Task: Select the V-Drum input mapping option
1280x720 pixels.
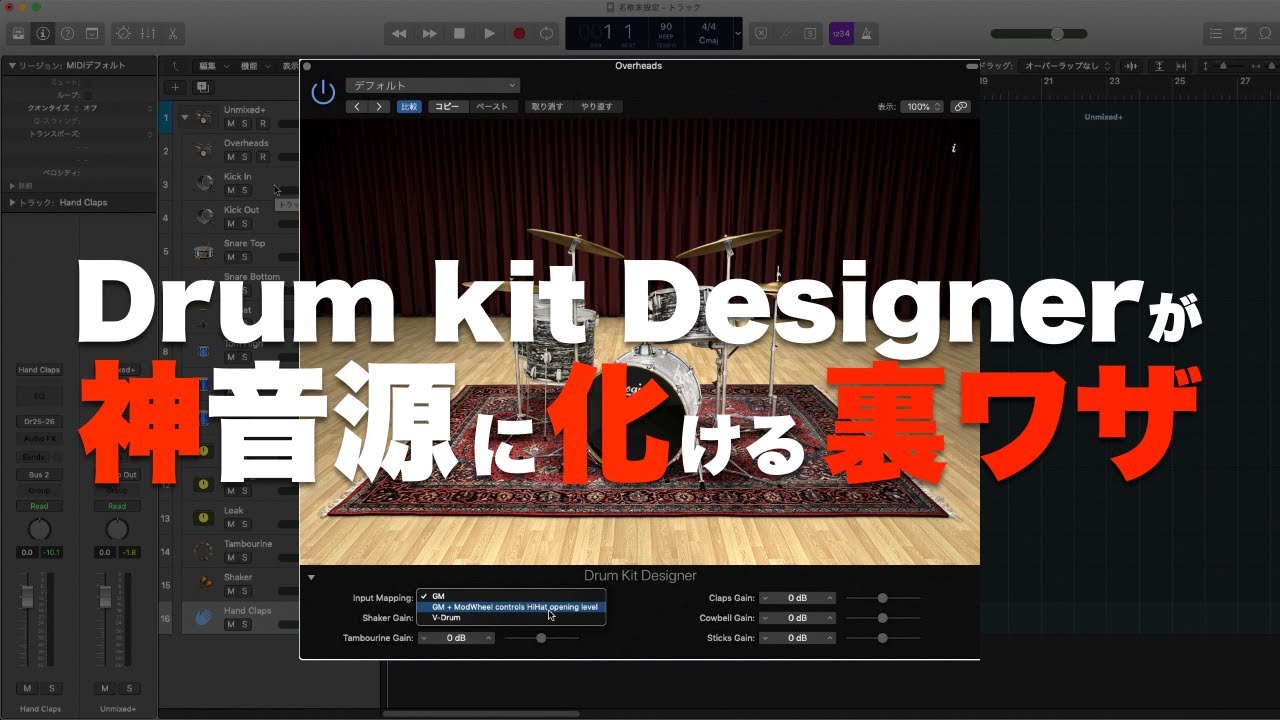Action: (510, 618)
